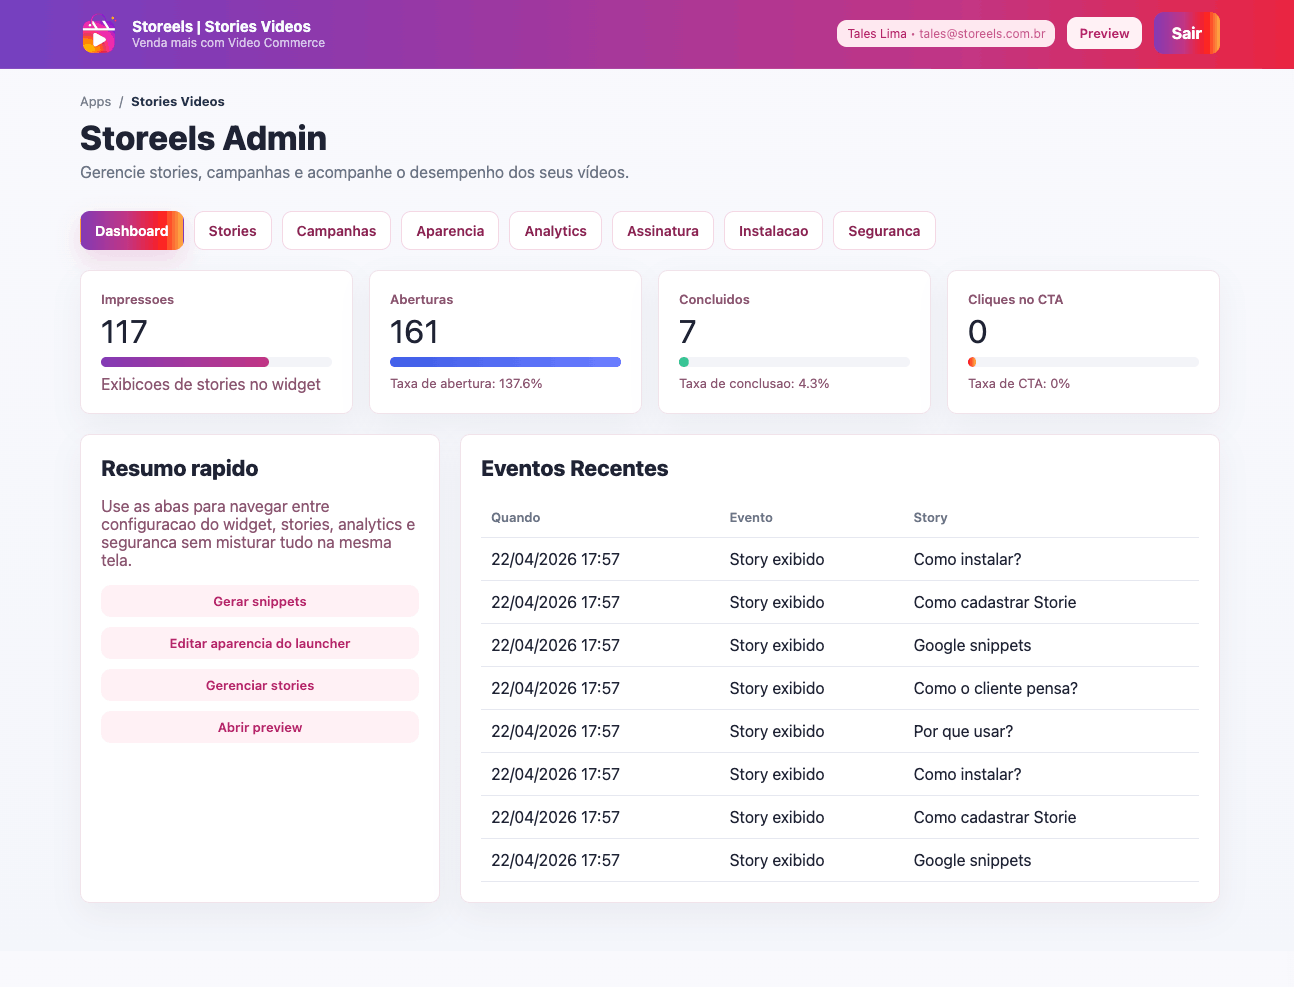
Task: Follow the Apps breadcrumb link
Action: point(95,102)
